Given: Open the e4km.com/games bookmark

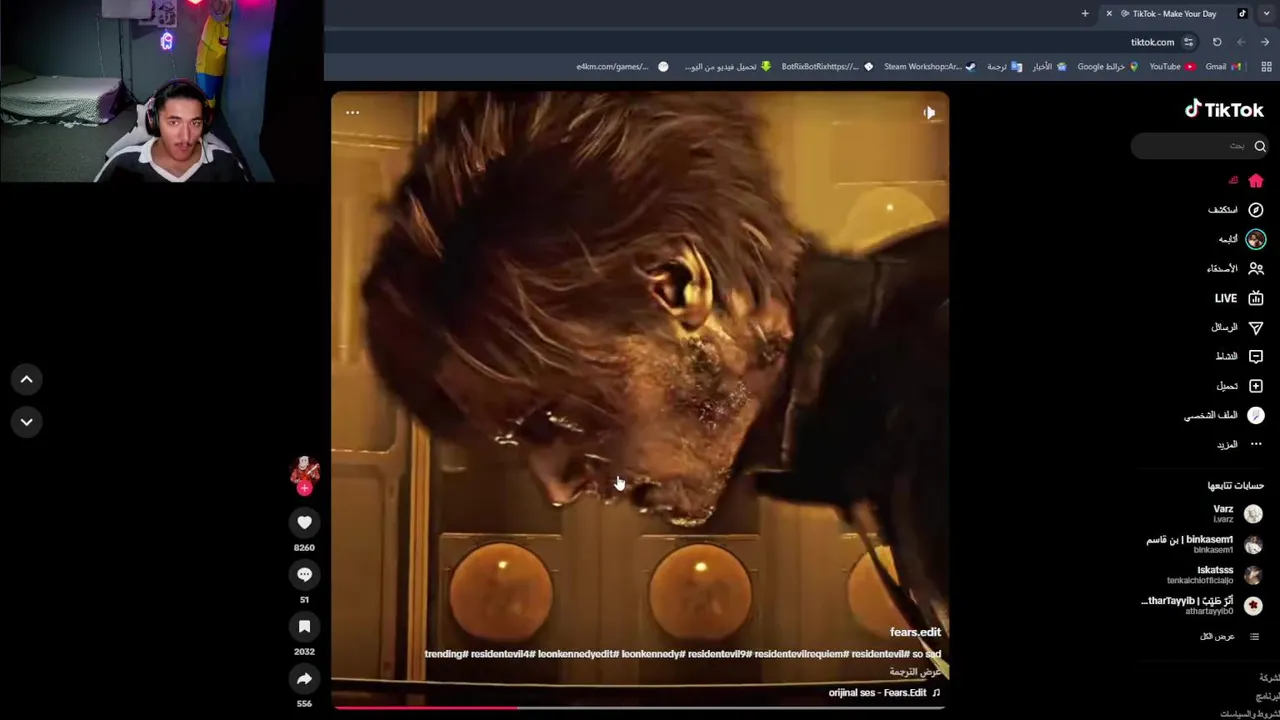Looking at the screenshot, I should click(x=622, y=67).
